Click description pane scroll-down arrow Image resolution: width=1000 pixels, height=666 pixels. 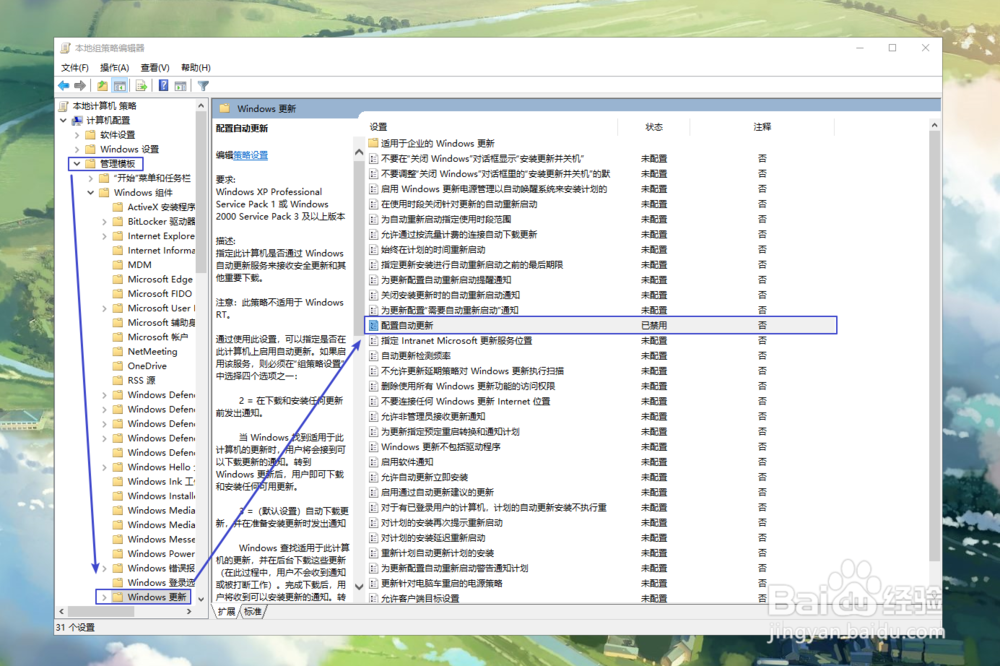[358, 586]
